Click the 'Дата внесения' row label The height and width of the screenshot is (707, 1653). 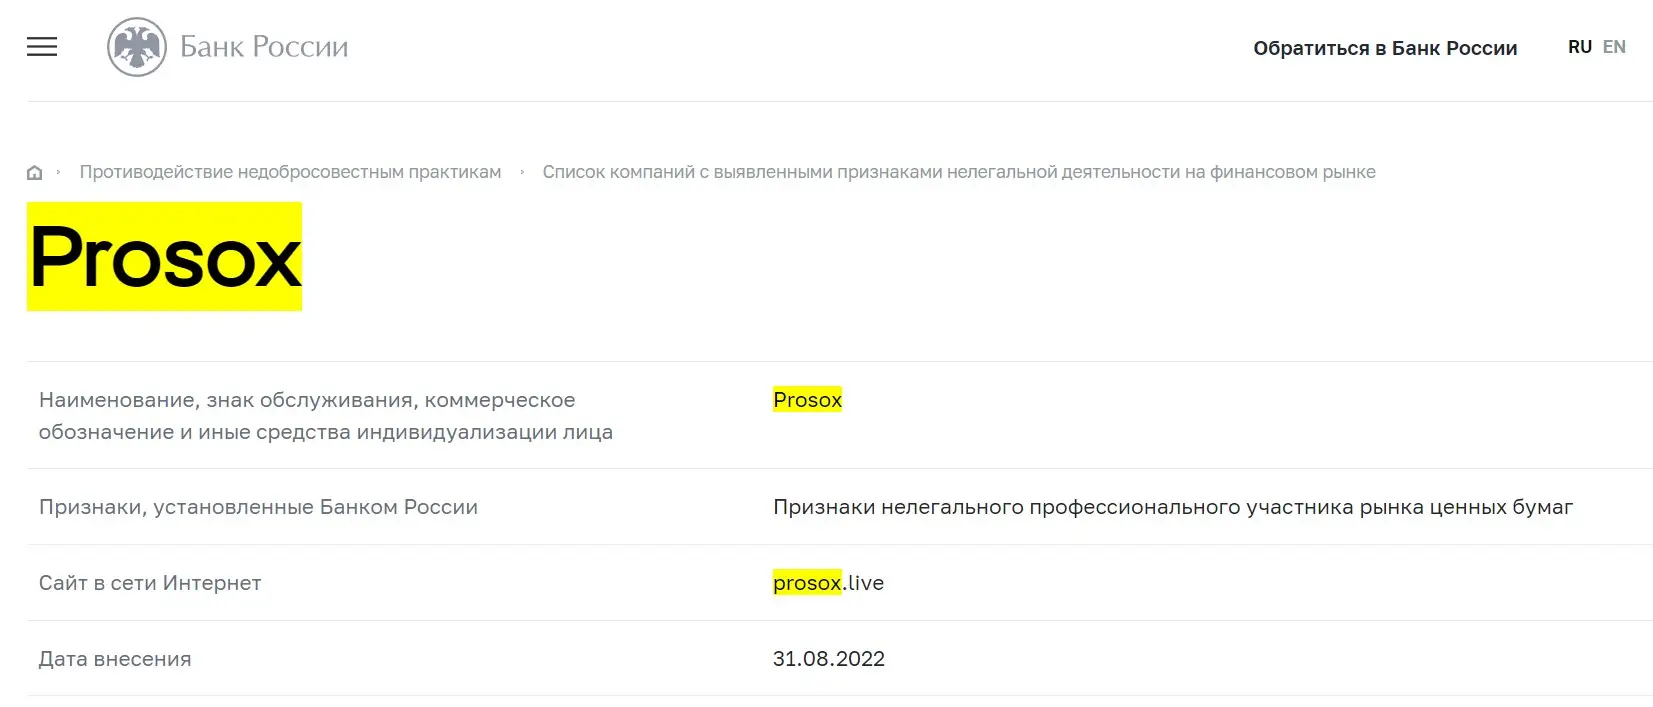click(x=114, y=658)
